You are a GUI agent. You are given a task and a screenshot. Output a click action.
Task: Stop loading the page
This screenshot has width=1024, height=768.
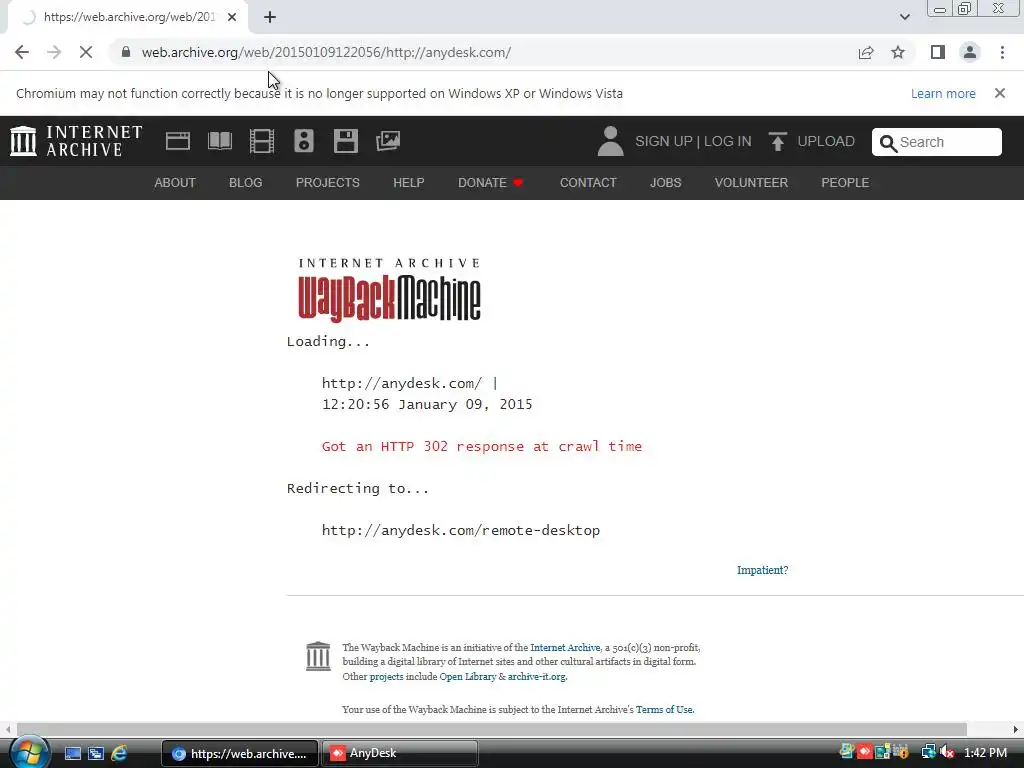pos(86,52)
